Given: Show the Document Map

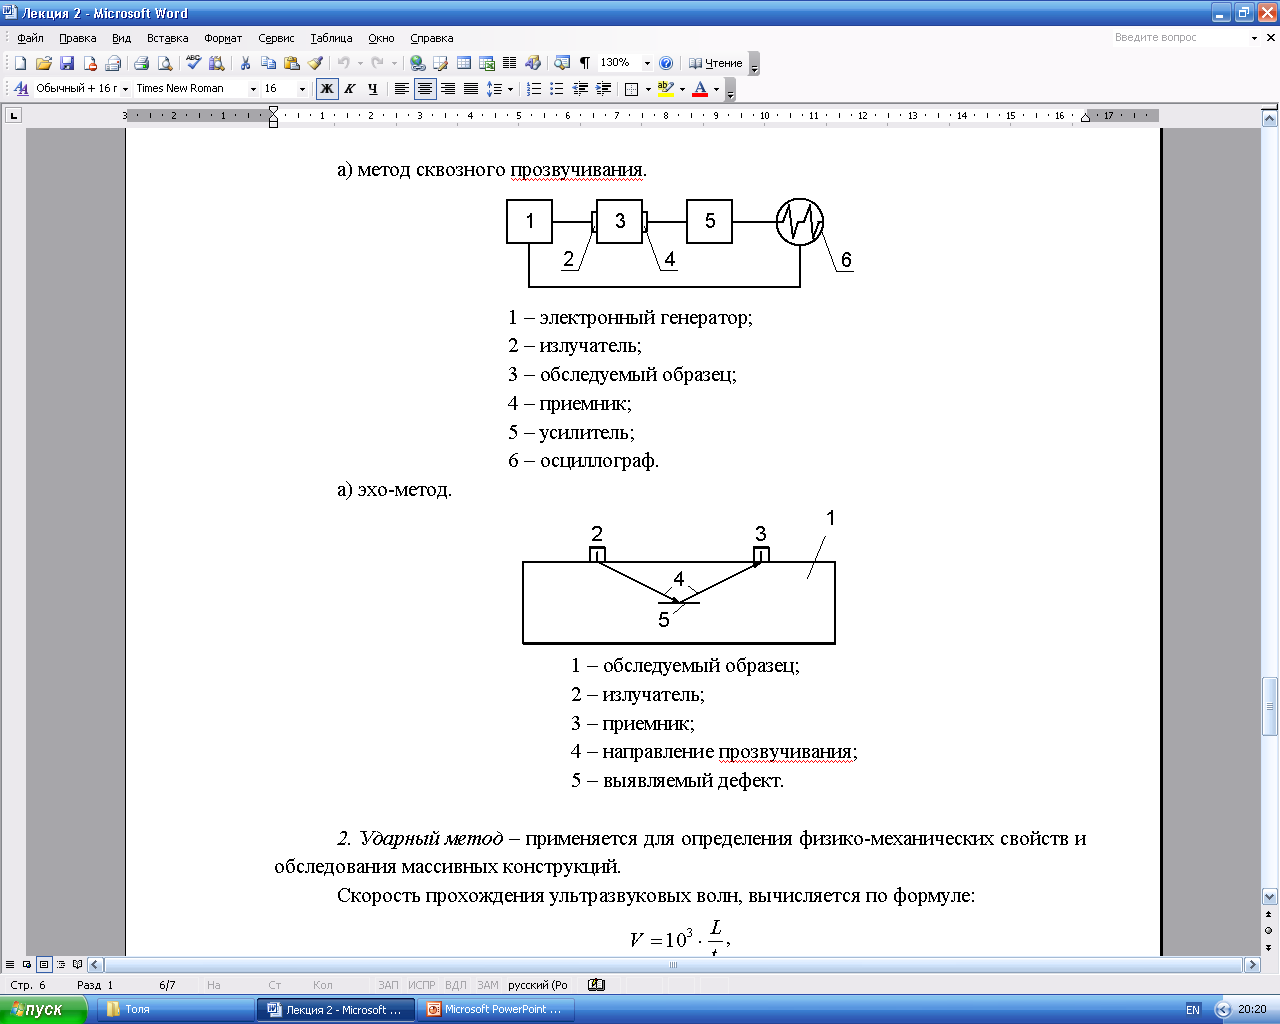Looking at the screenshot, I should point(562,63).
